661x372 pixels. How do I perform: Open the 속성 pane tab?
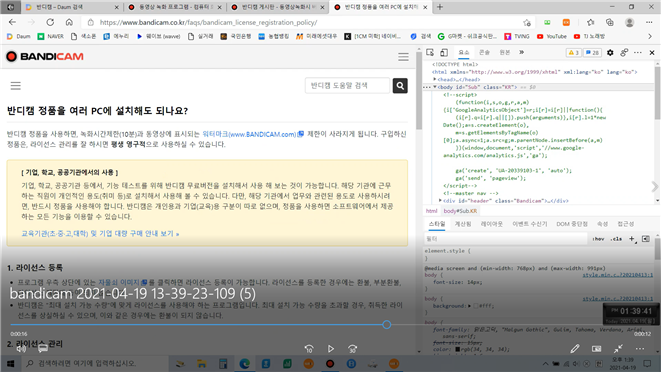[602, 224]
